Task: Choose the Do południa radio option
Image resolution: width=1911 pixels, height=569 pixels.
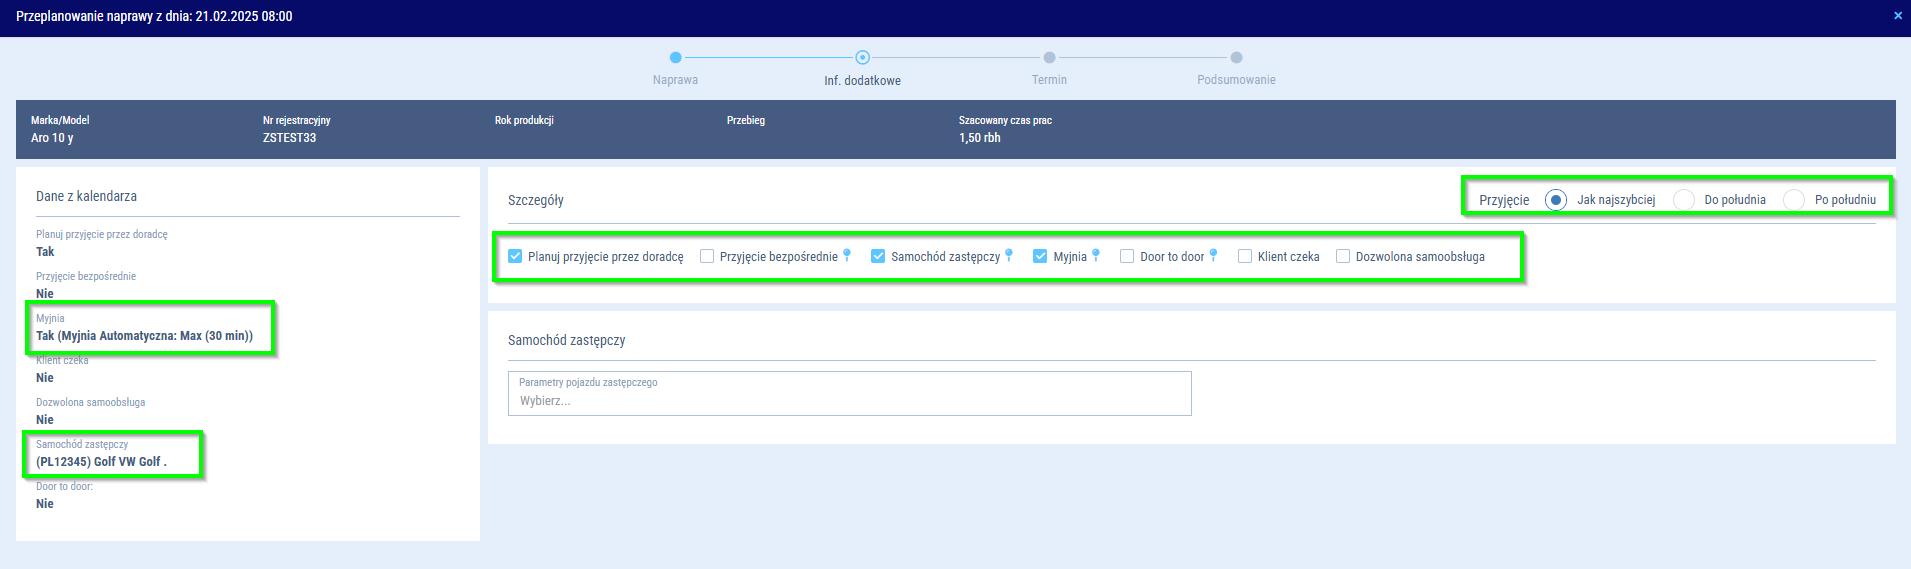Action: tap(1684, 200)
